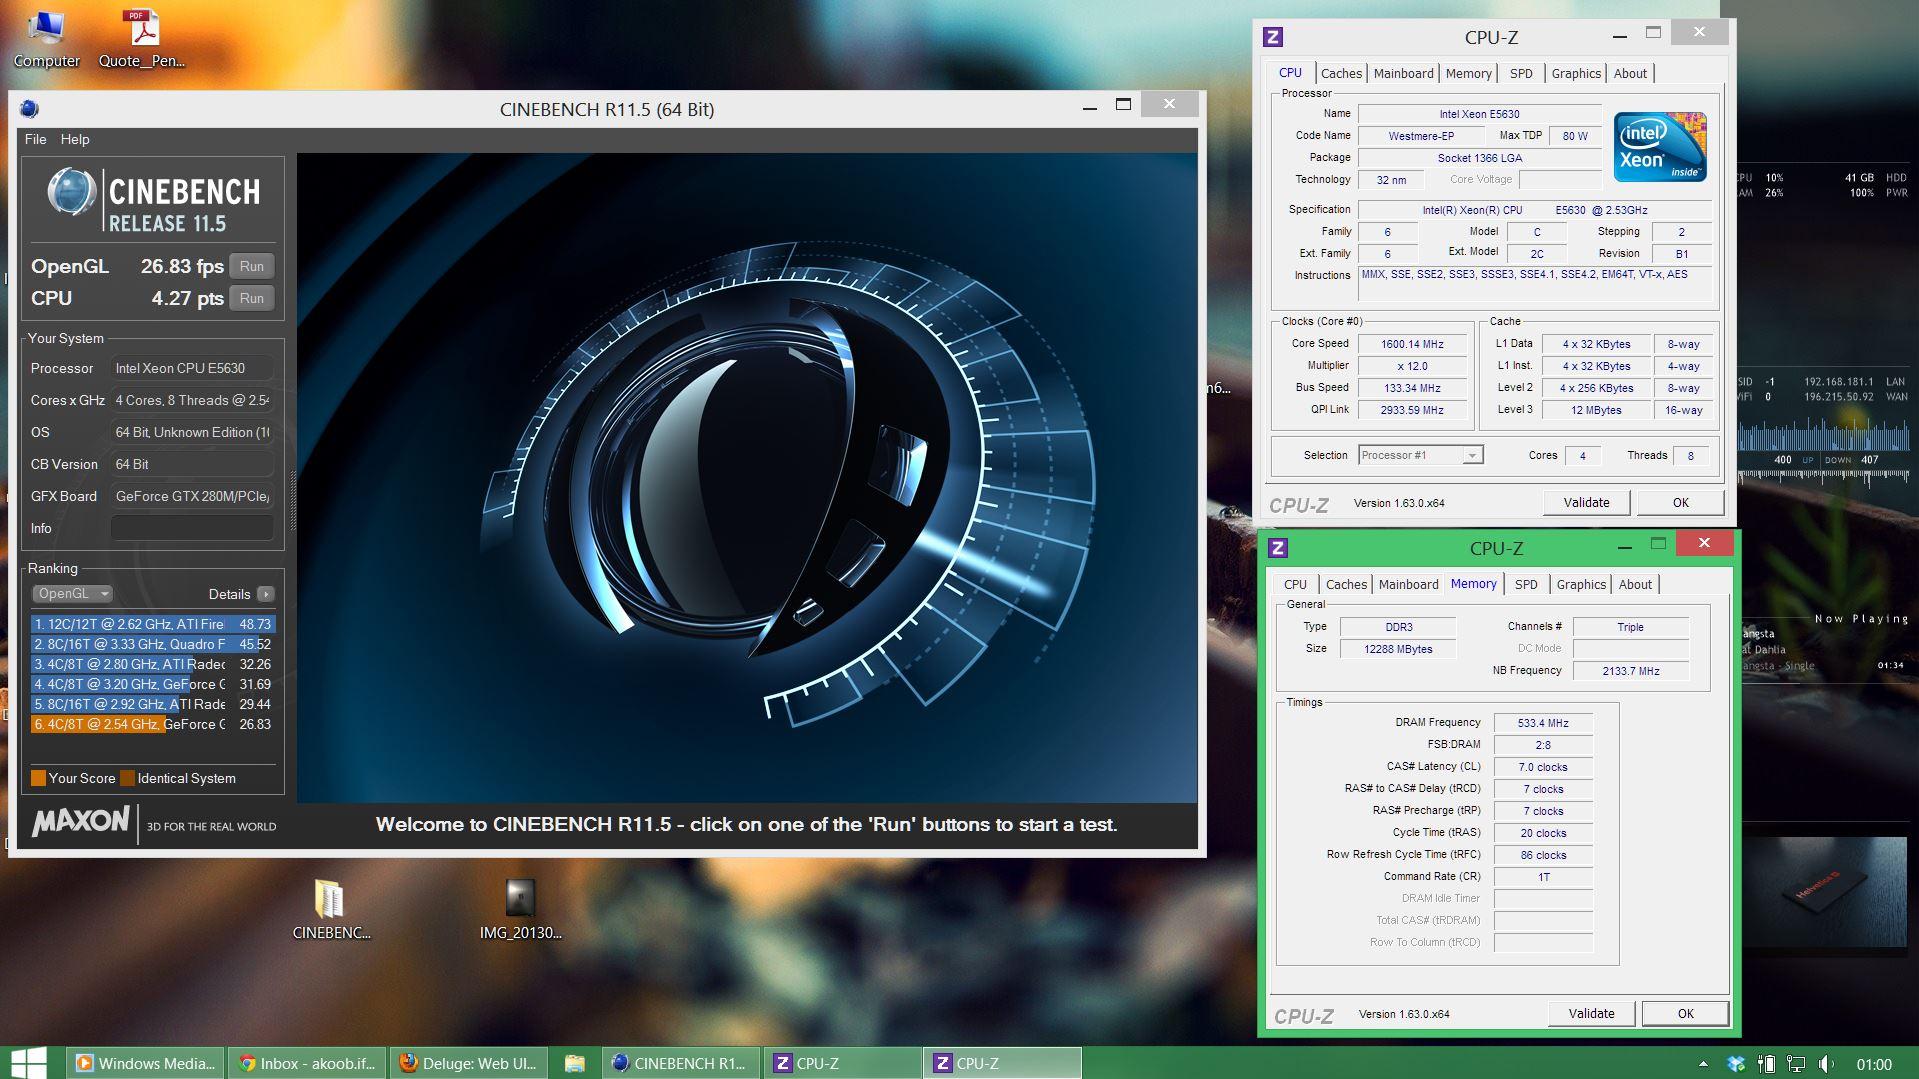The image size is (1919, 1079).
Task: Open Graphics tab in Memory CPU-Z window
Action: tap(1581, 584)
